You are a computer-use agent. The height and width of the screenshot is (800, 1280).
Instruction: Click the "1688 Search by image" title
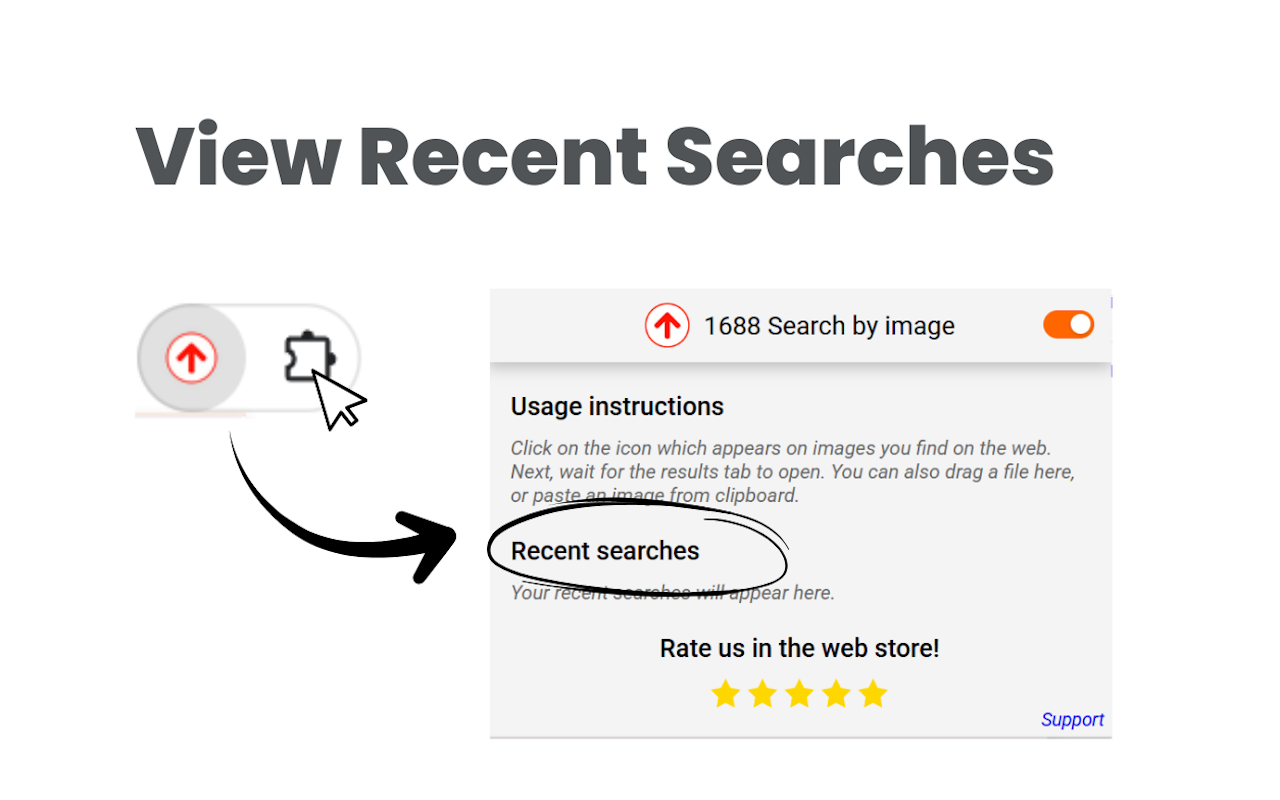click(x=829, y=326)
